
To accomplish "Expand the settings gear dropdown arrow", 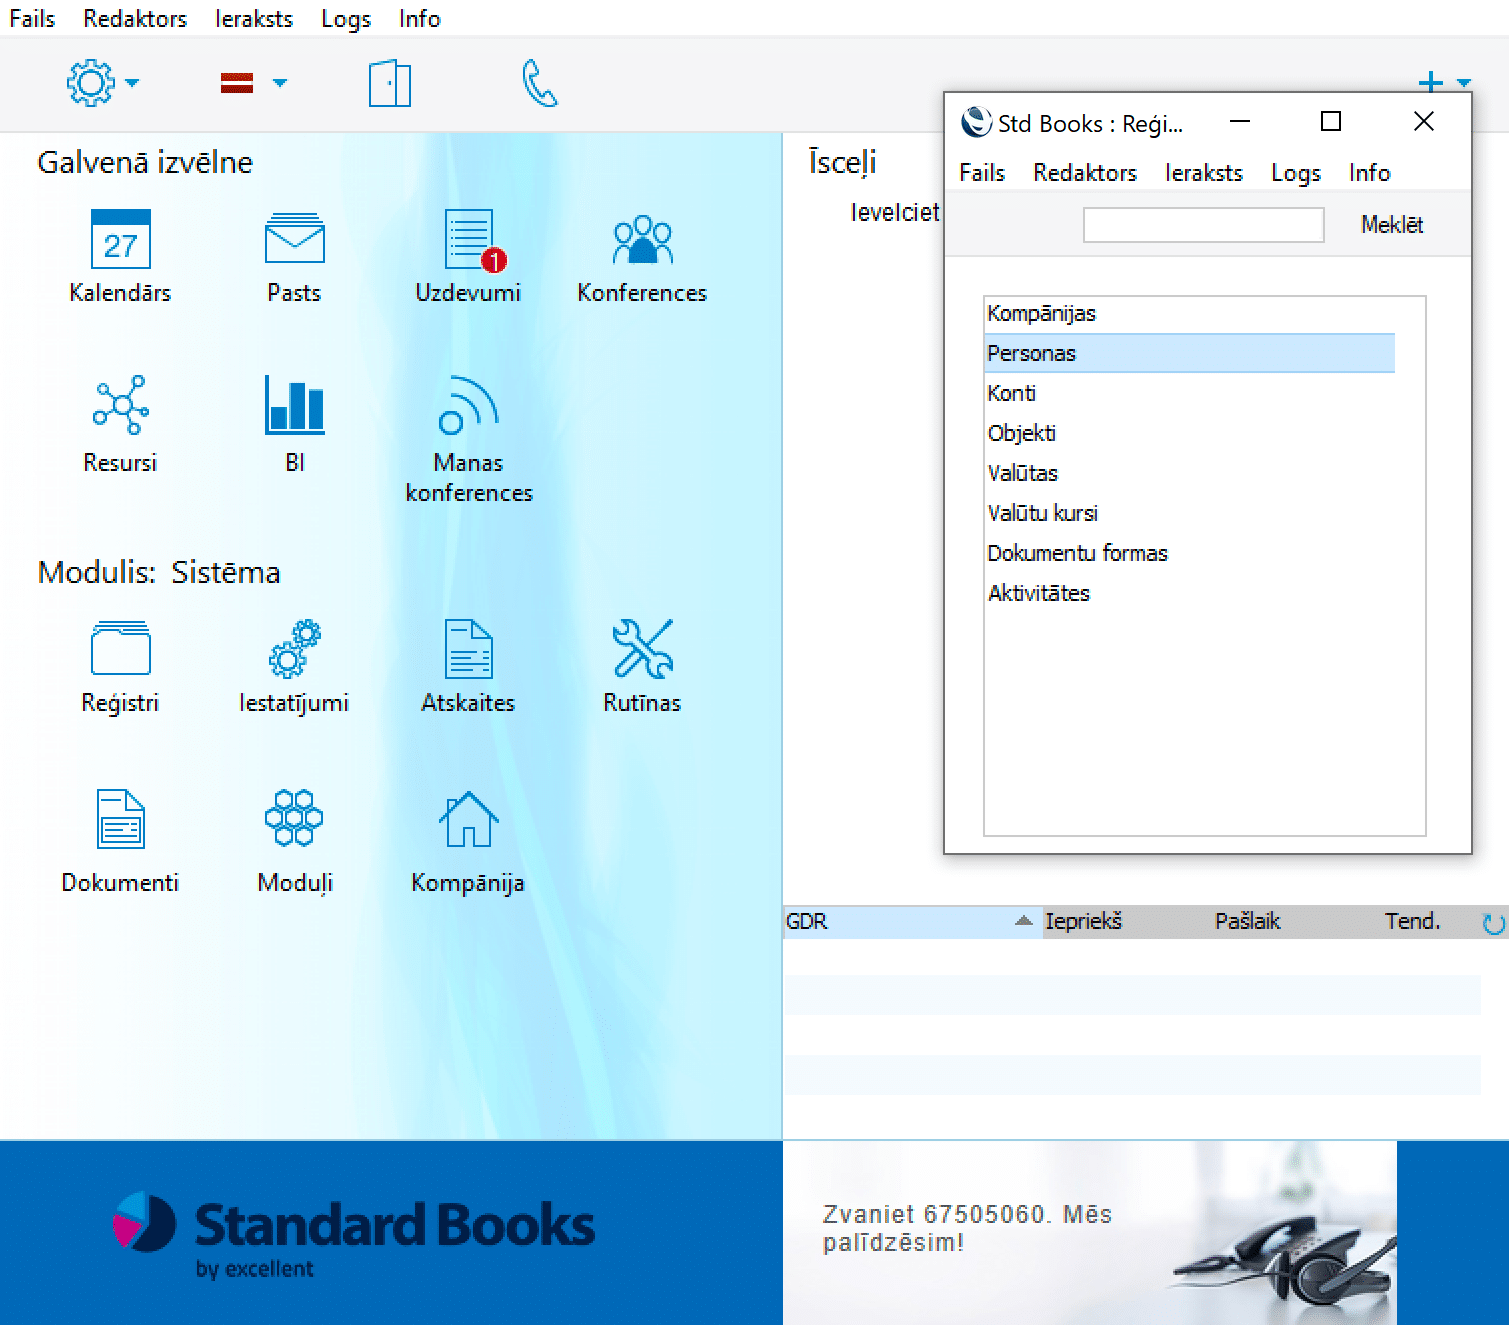I will [132, 83].
